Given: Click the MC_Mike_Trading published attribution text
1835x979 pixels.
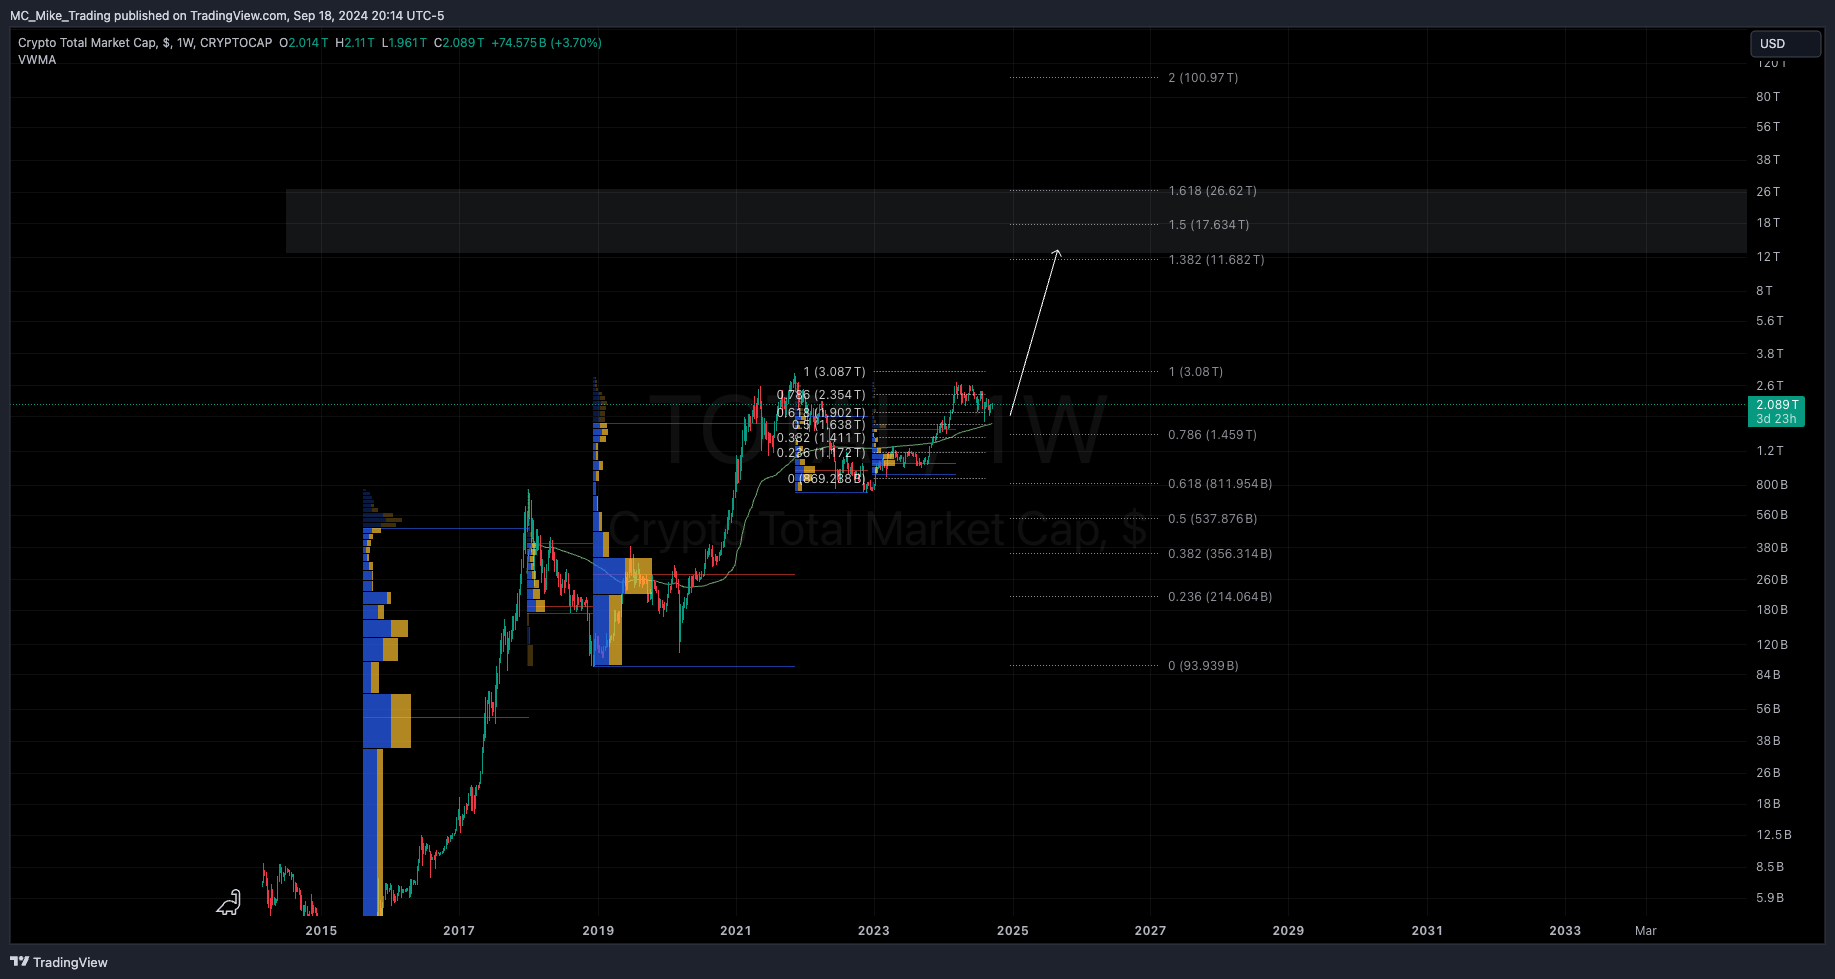Looking at the screenshot, I should [227, 16].
